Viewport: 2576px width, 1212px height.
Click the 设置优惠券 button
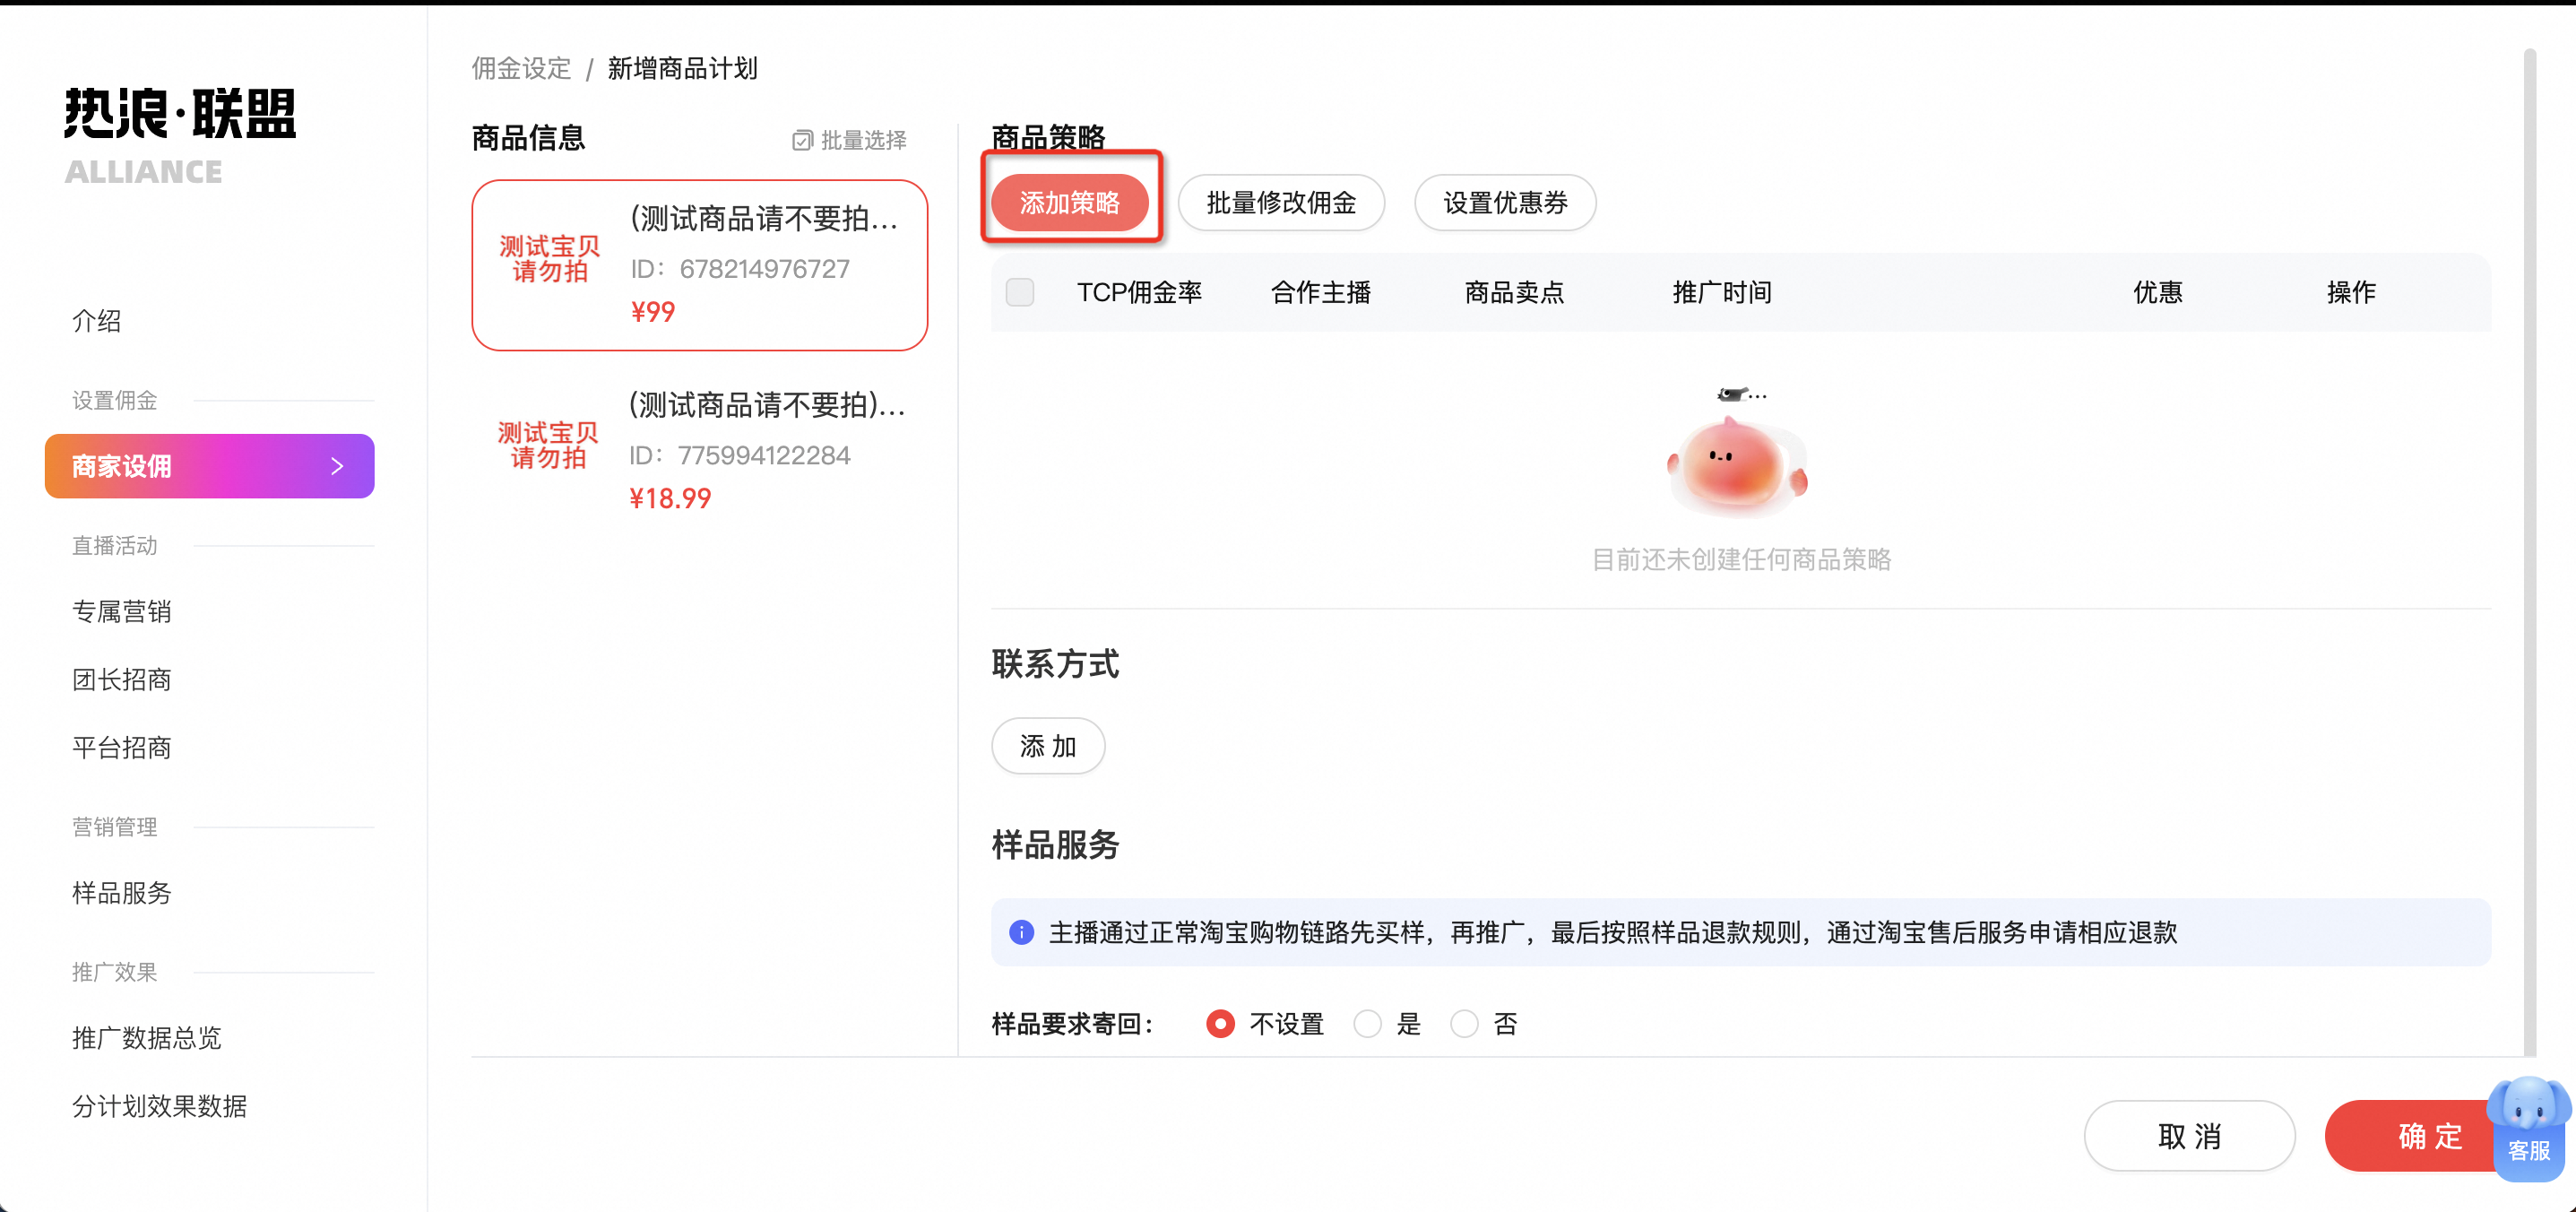(x=1505, y=202)
